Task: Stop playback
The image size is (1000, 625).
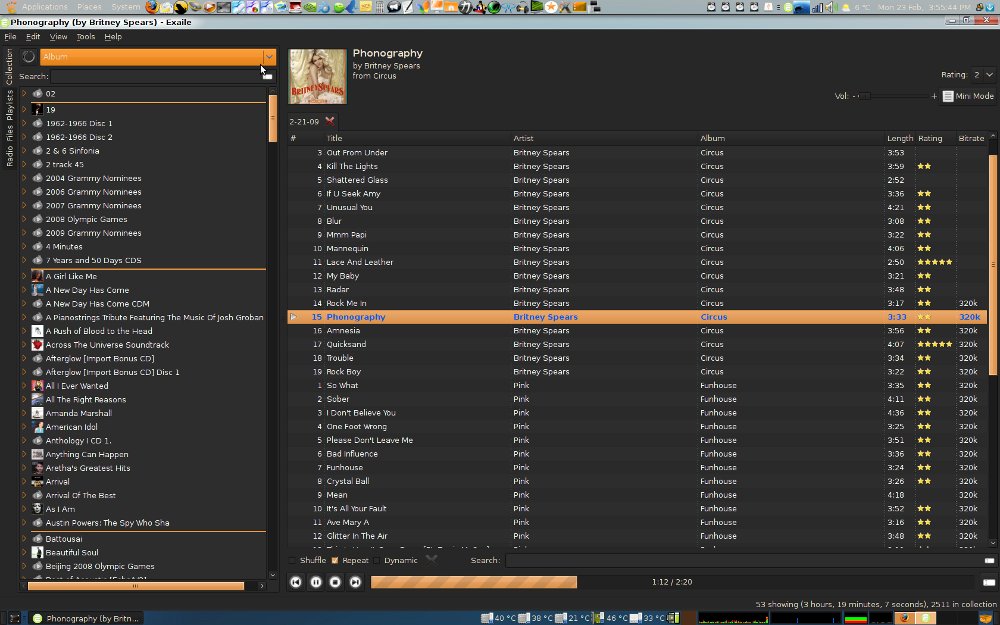Action: [335, 582]
